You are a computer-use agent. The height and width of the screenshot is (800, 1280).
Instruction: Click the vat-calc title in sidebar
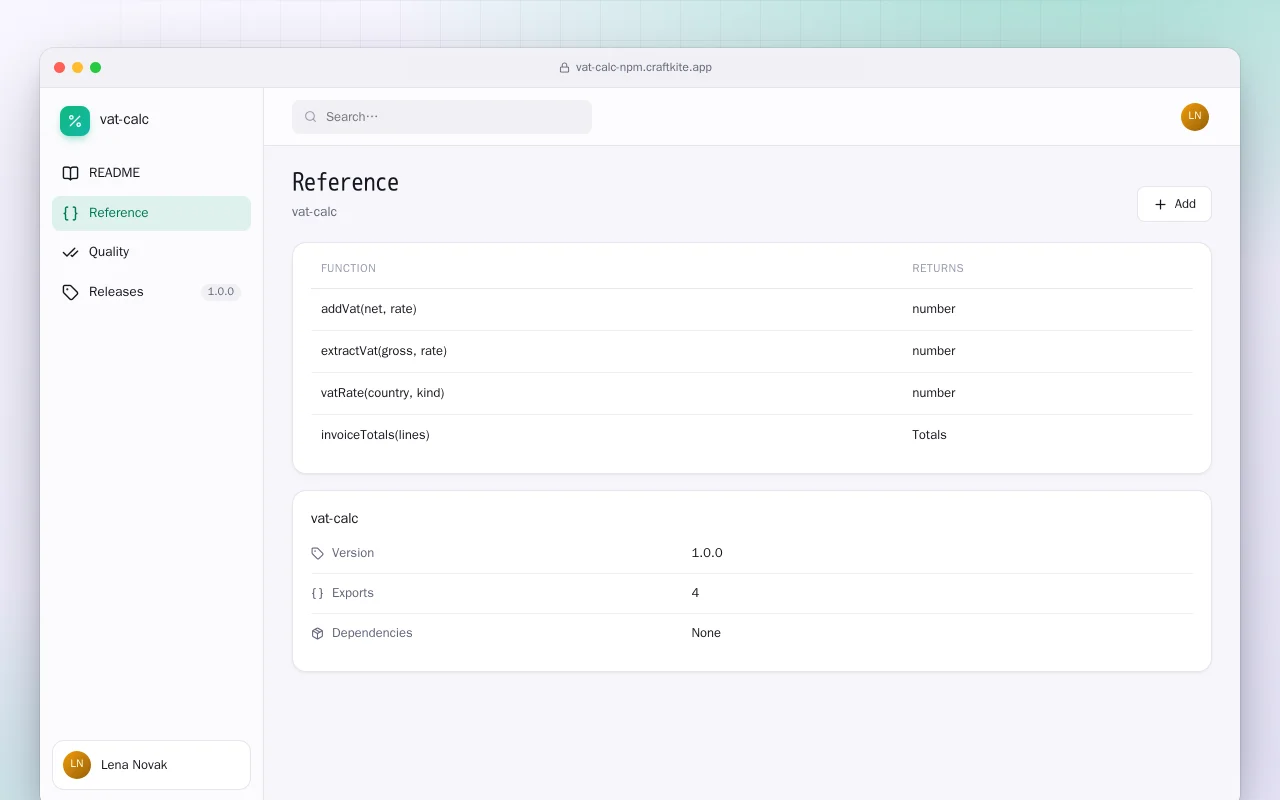coord(124,120)
